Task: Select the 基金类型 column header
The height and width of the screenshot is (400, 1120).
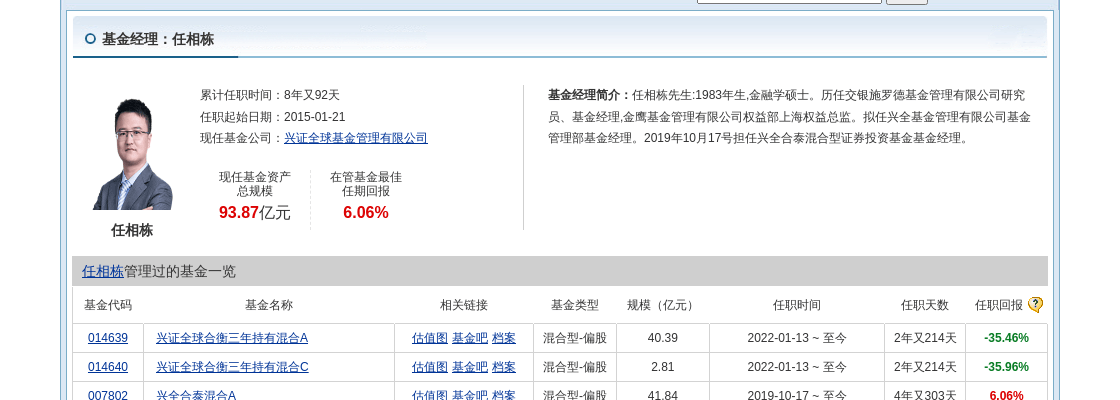Action: [574, 305]
